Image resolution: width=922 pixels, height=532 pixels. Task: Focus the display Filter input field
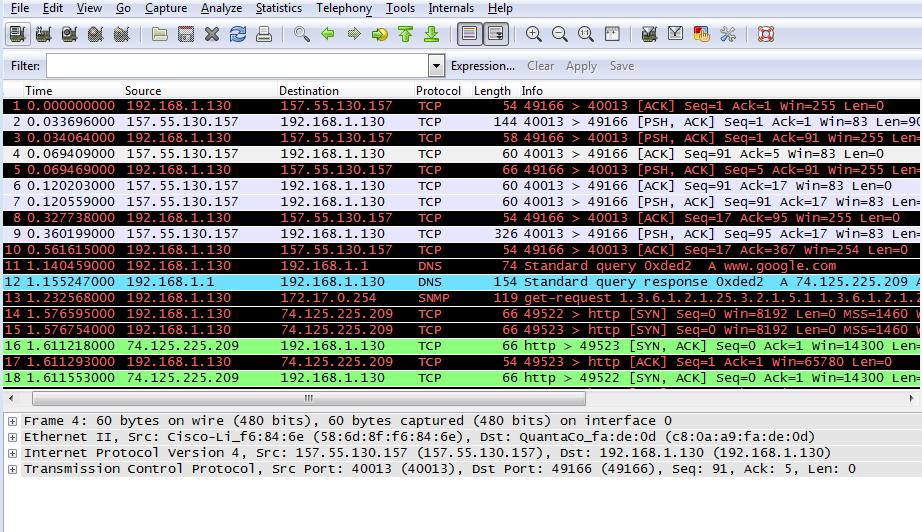(x=238, y=66)
